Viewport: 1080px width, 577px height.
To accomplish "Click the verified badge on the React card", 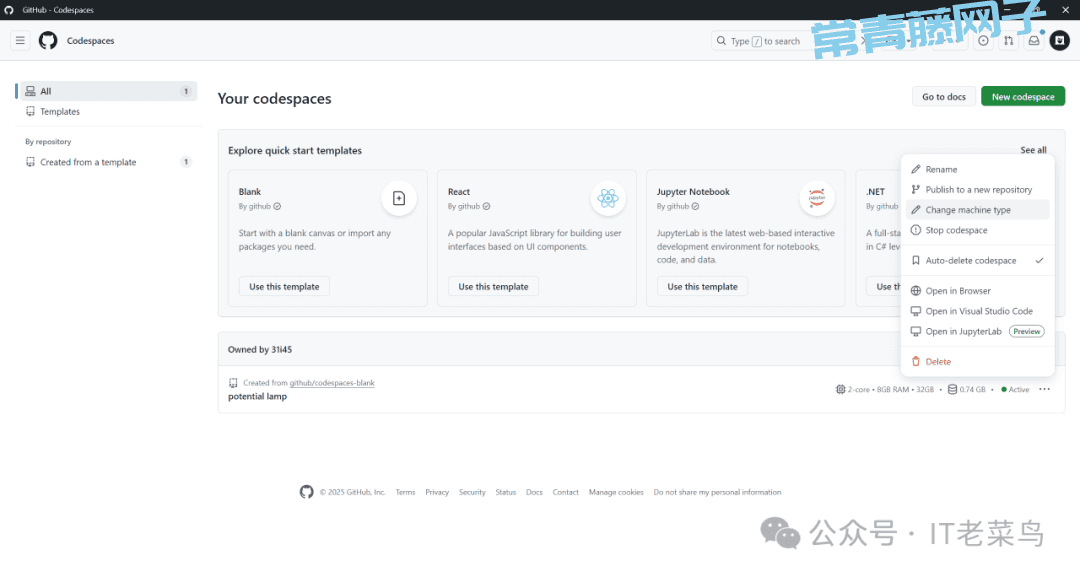I will (x=486, y=207).
